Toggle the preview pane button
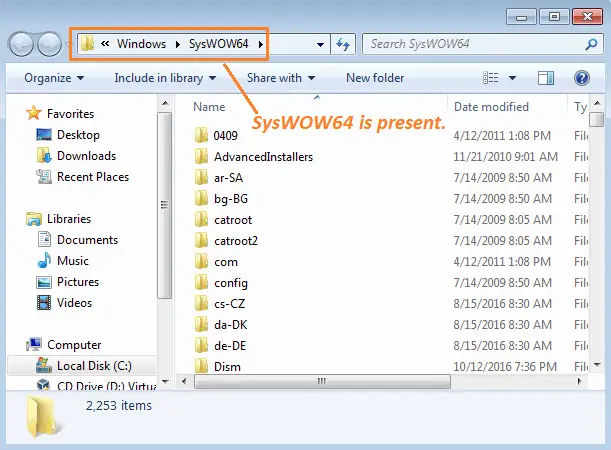This screenshot has width=611, height=450. coord(546,78)
